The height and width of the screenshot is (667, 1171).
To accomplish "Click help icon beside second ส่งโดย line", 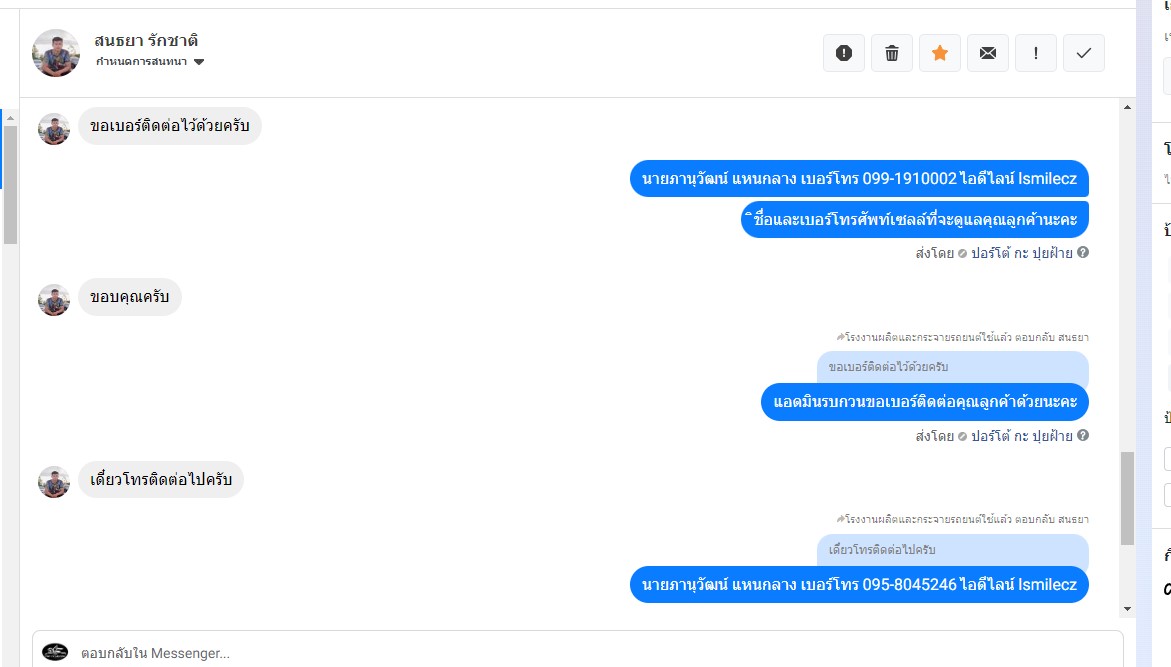I will point(1083,435).
